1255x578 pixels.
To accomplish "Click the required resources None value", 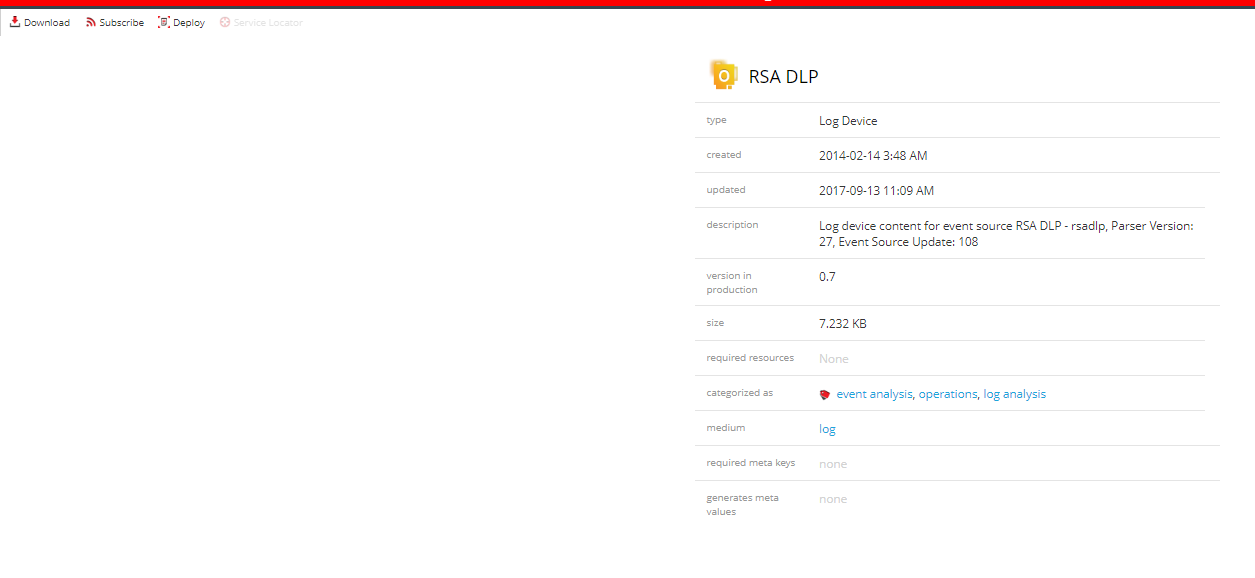I will [834, 359].
